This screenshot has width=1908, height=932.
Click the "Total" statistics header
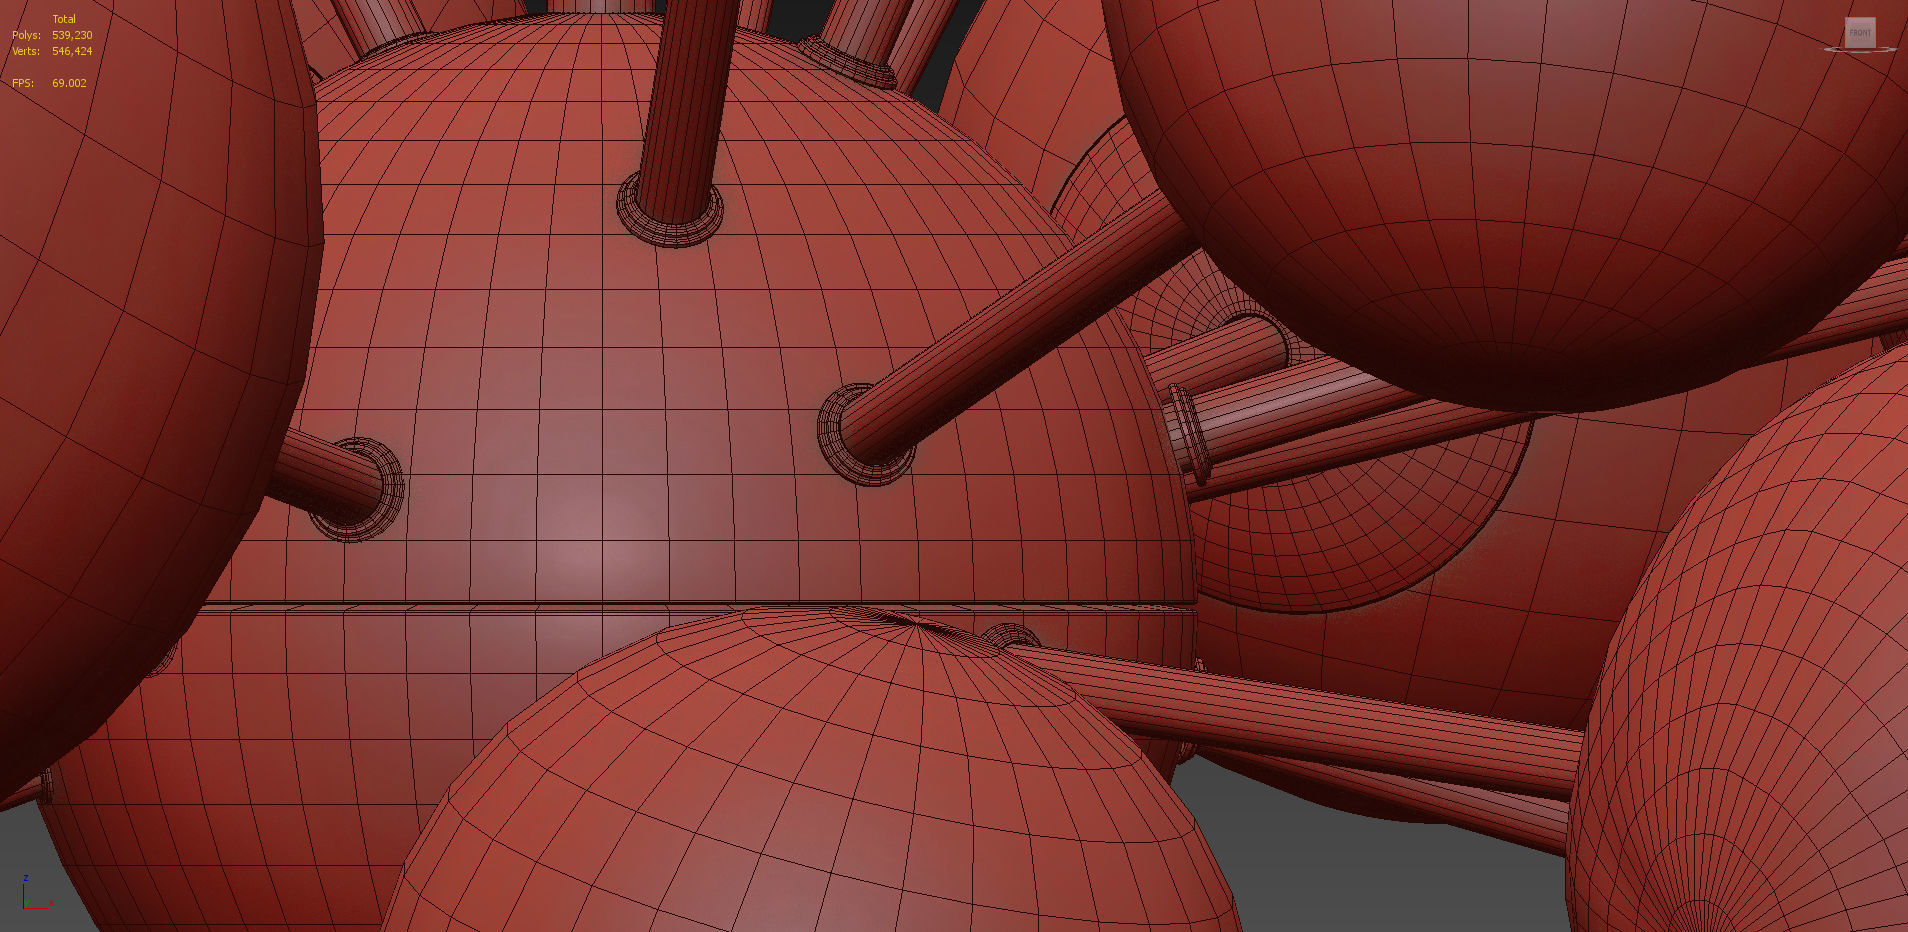(64, 19)
